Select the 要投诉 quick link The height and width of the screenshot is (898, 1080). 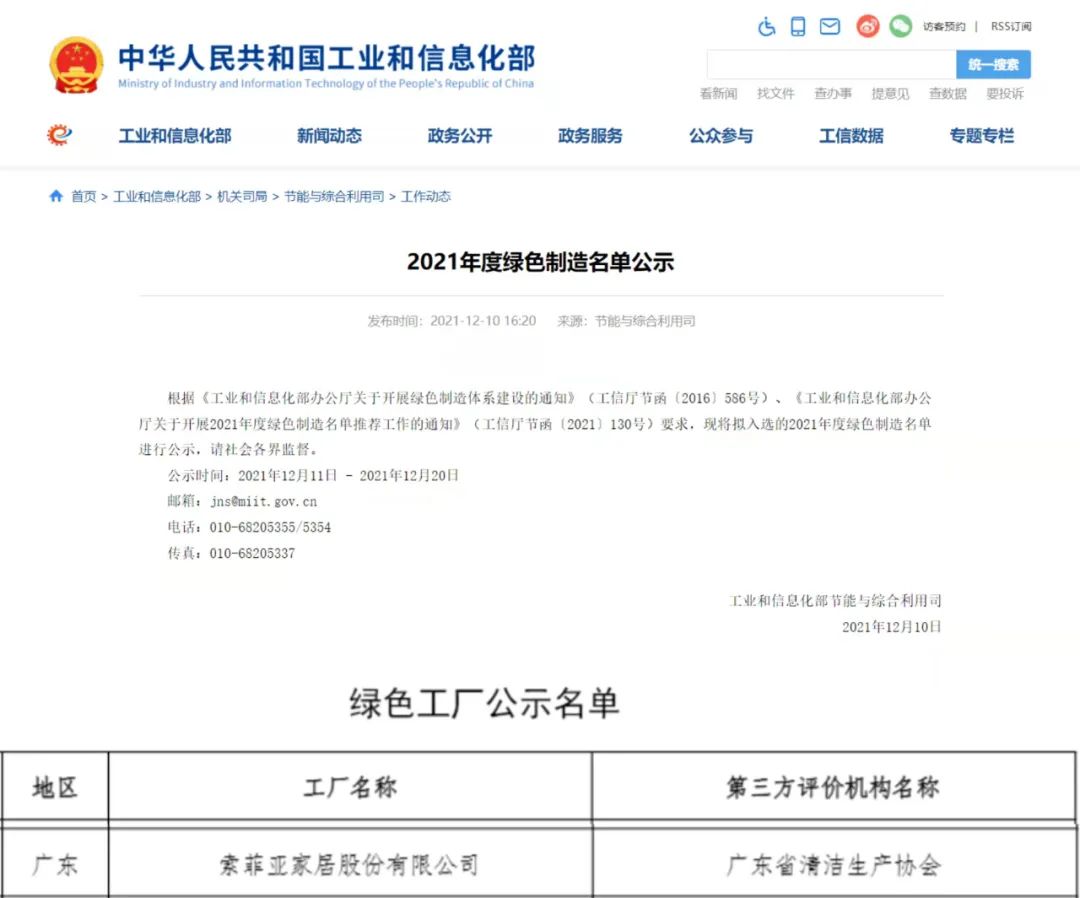(x=1004, y=94)
